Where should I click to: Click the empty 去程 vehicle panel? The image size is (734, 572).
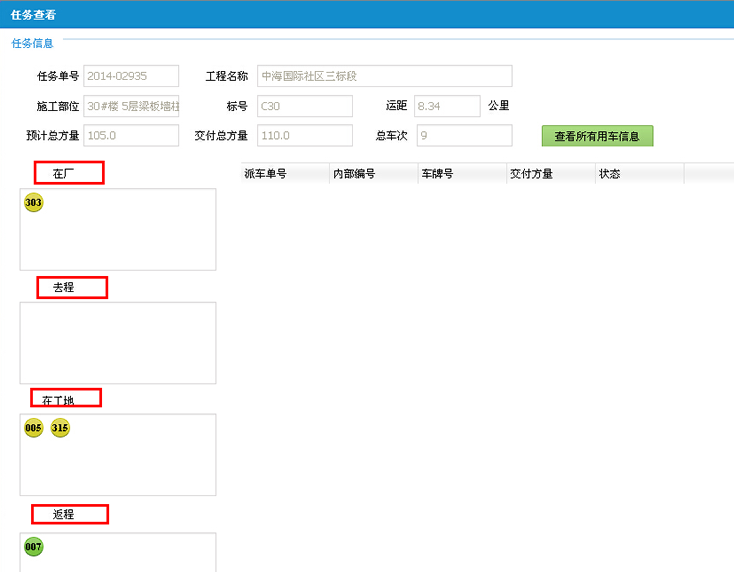click(117, 343)
